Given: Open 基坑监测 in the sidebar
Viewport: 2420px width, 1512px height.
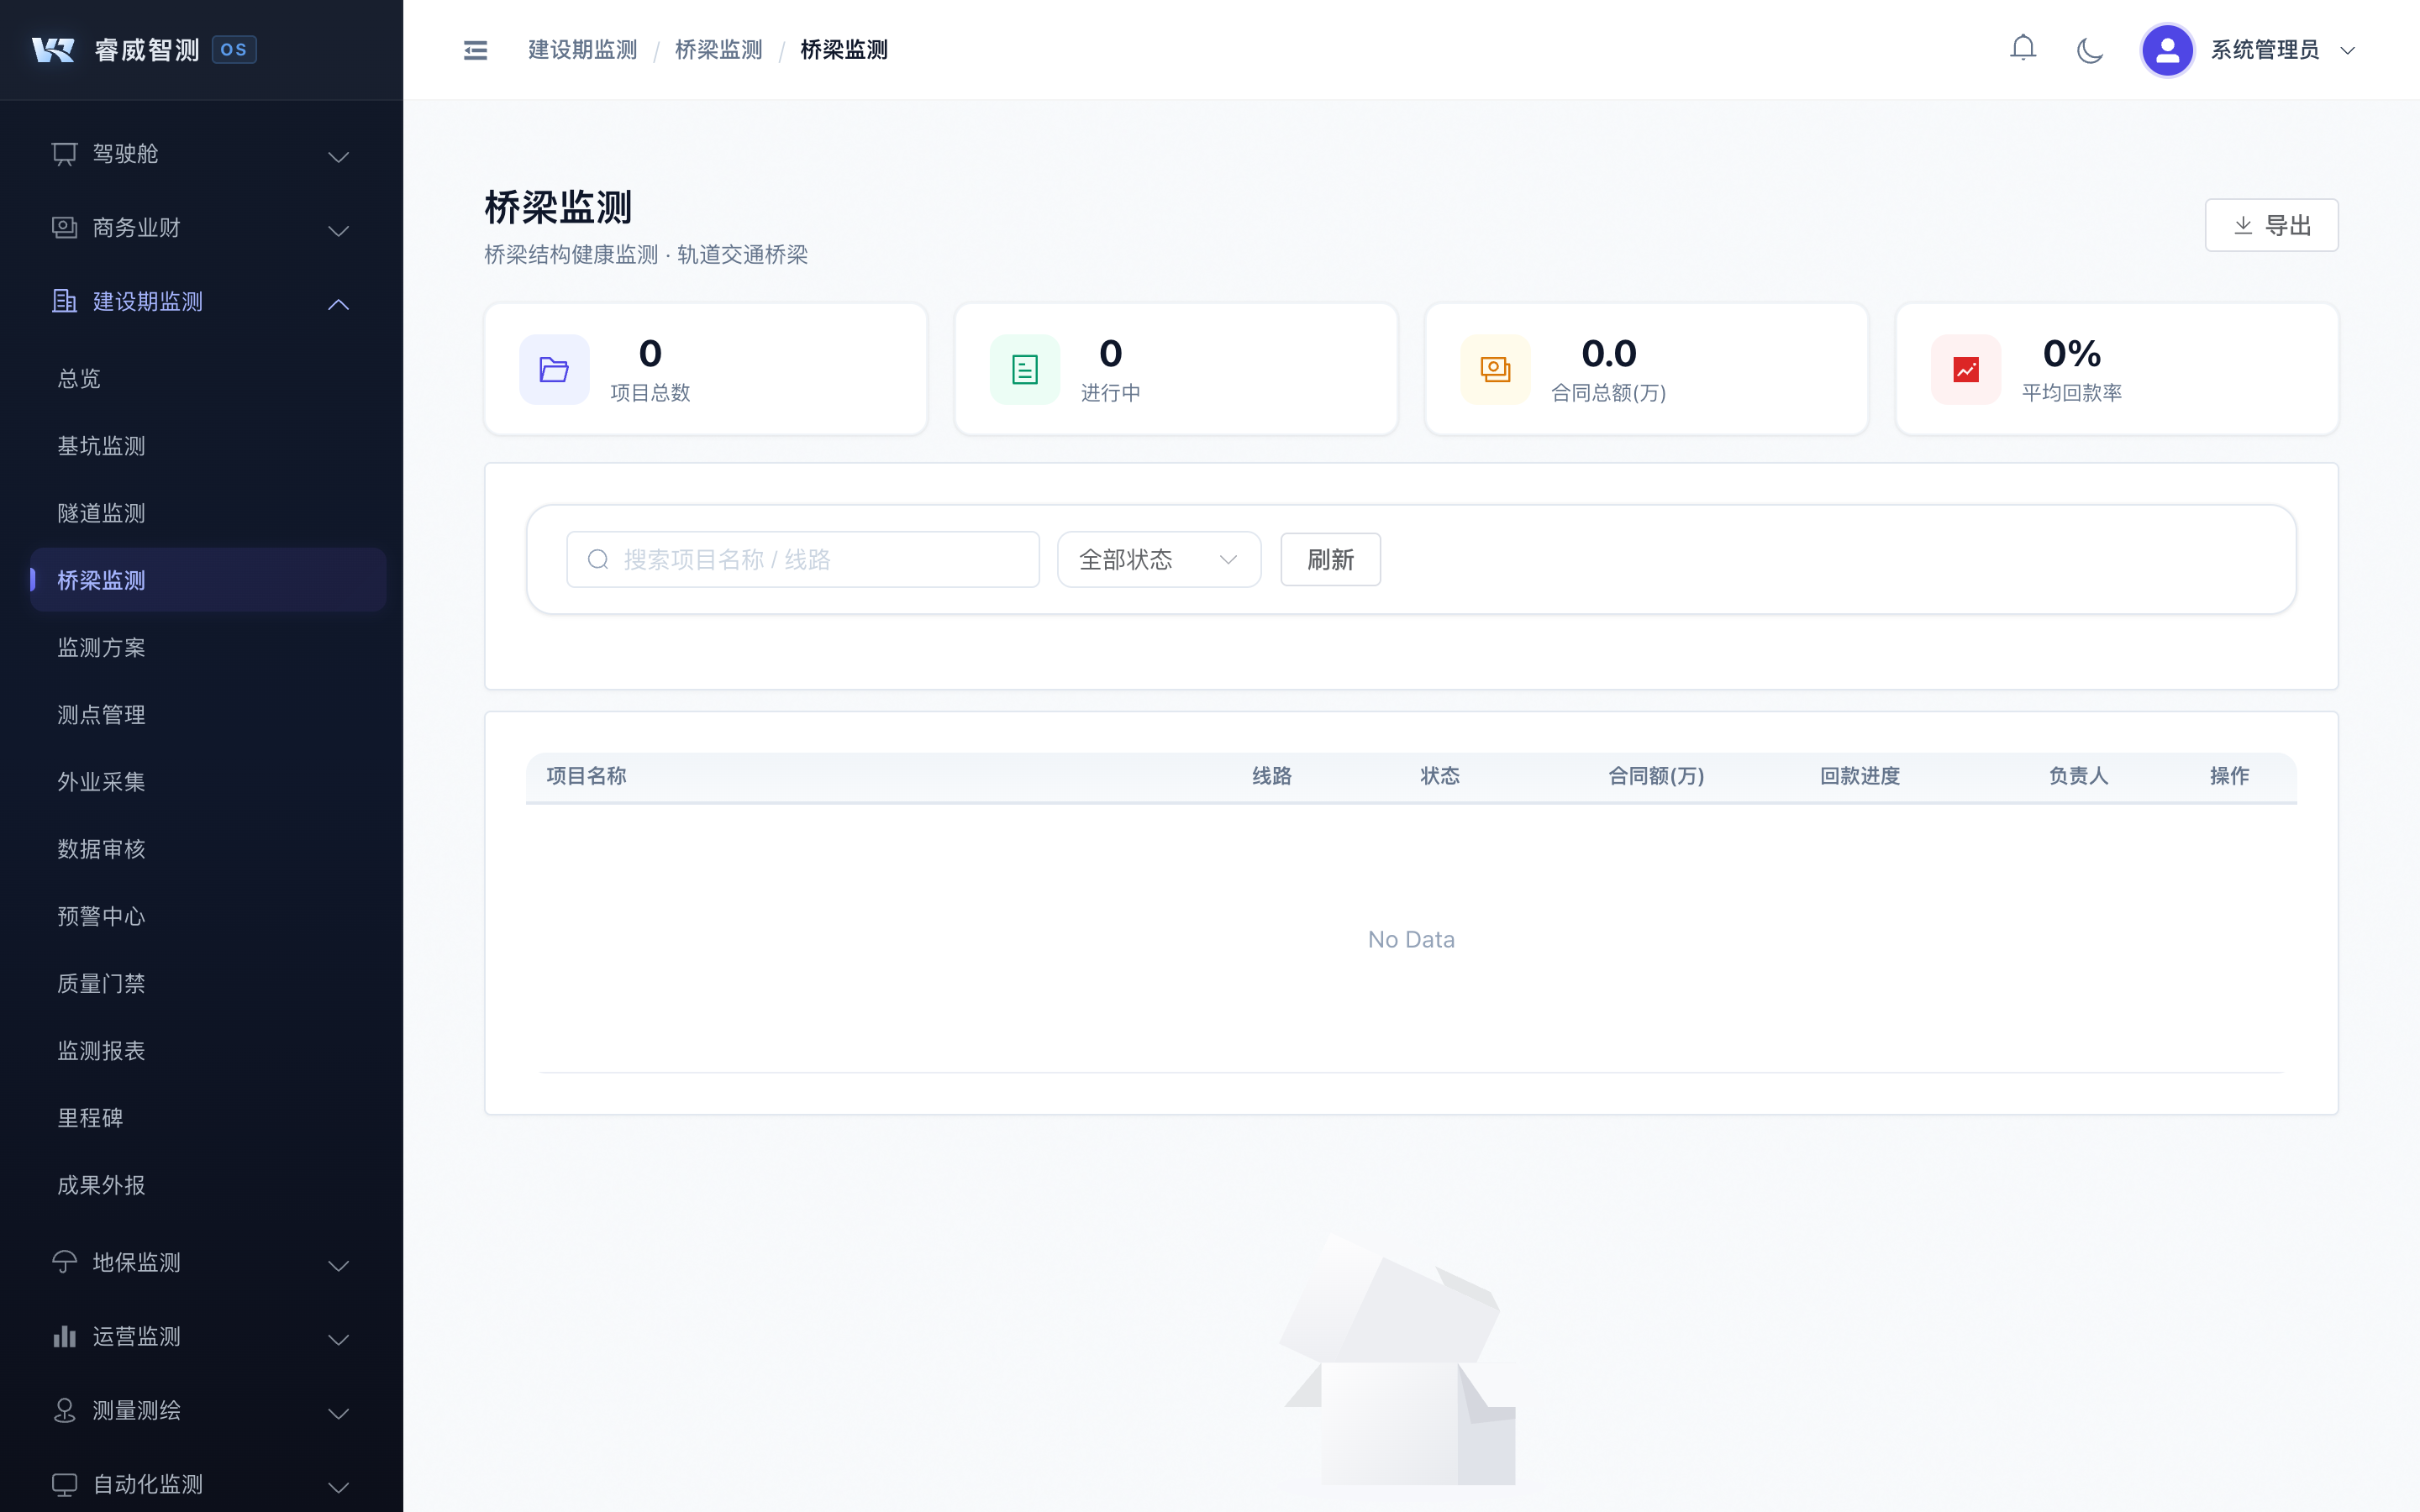Looking at the screenshot, I should (x=101, y=446).
